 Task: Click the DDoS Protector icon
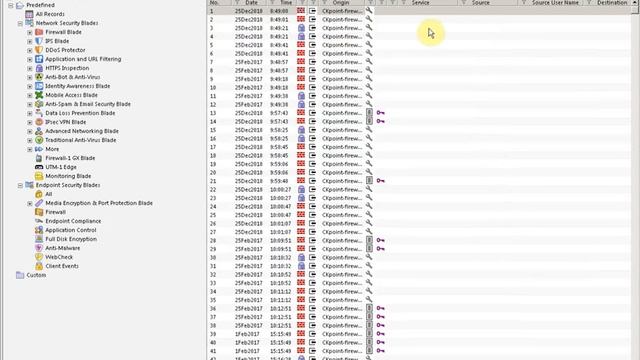click(39, 50)
